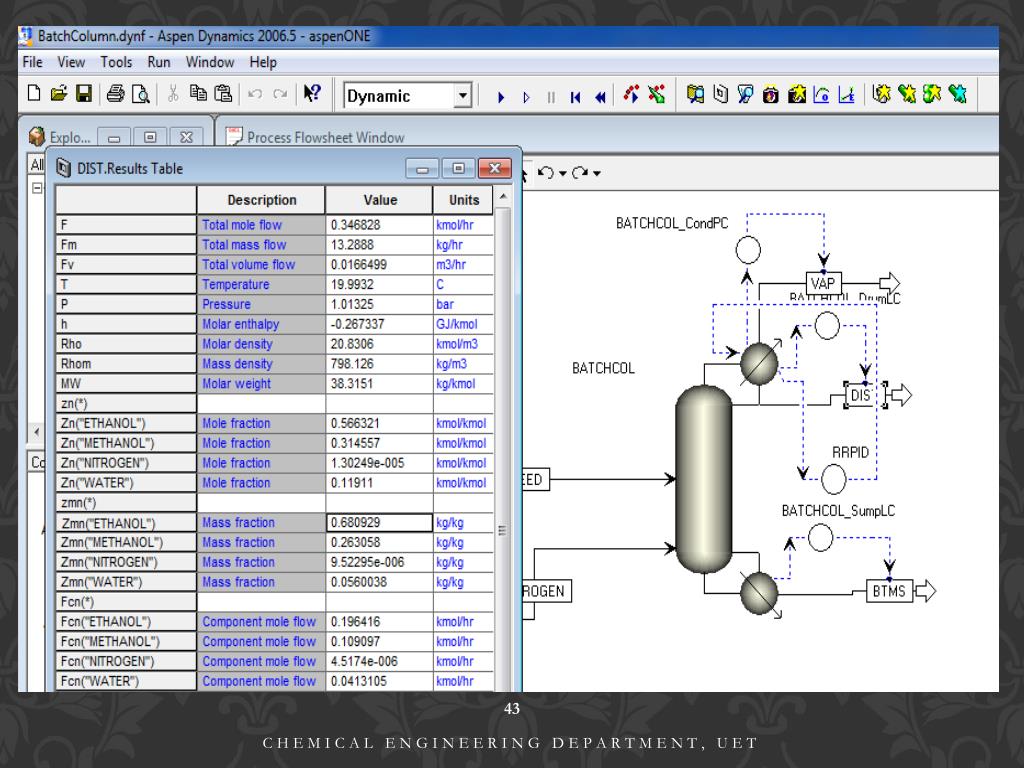Click the yellow star with green arrow
Screen dimensions: 1024x768
point(907,95)
